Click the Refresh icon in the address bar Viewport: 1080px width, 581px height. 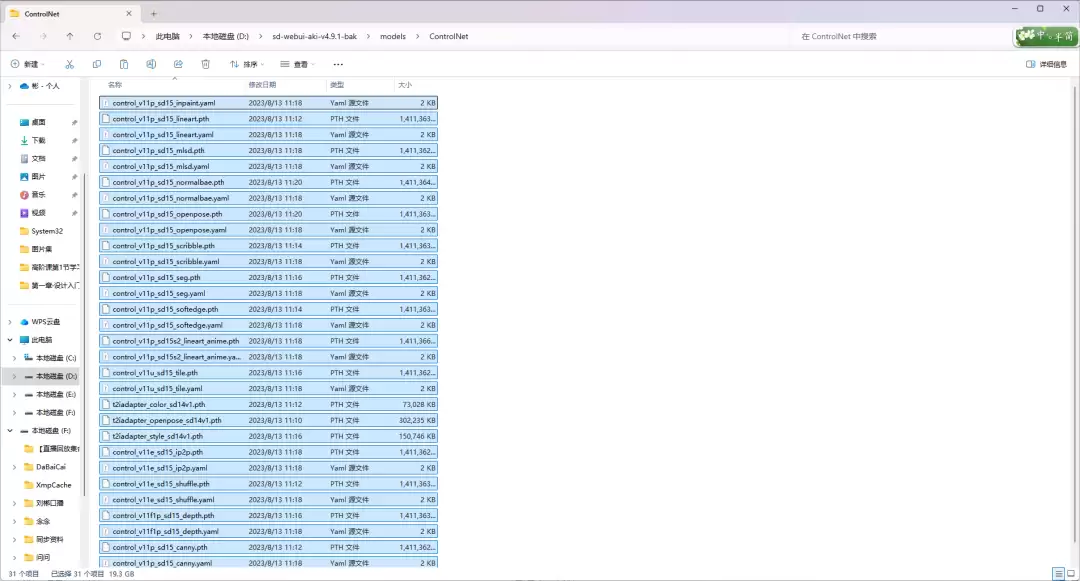click(97, 36)
